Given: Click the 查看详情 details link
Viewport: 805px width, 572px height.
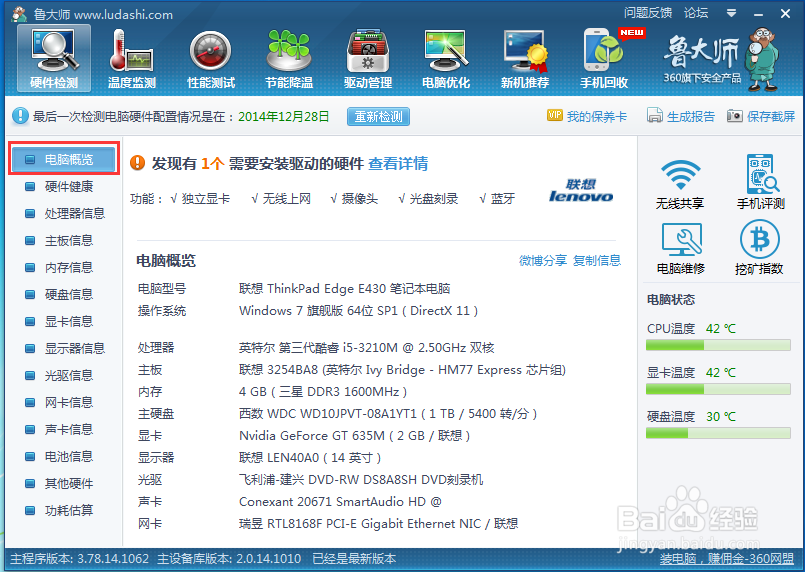Looking at the screenshot, I should coord(398,163).
